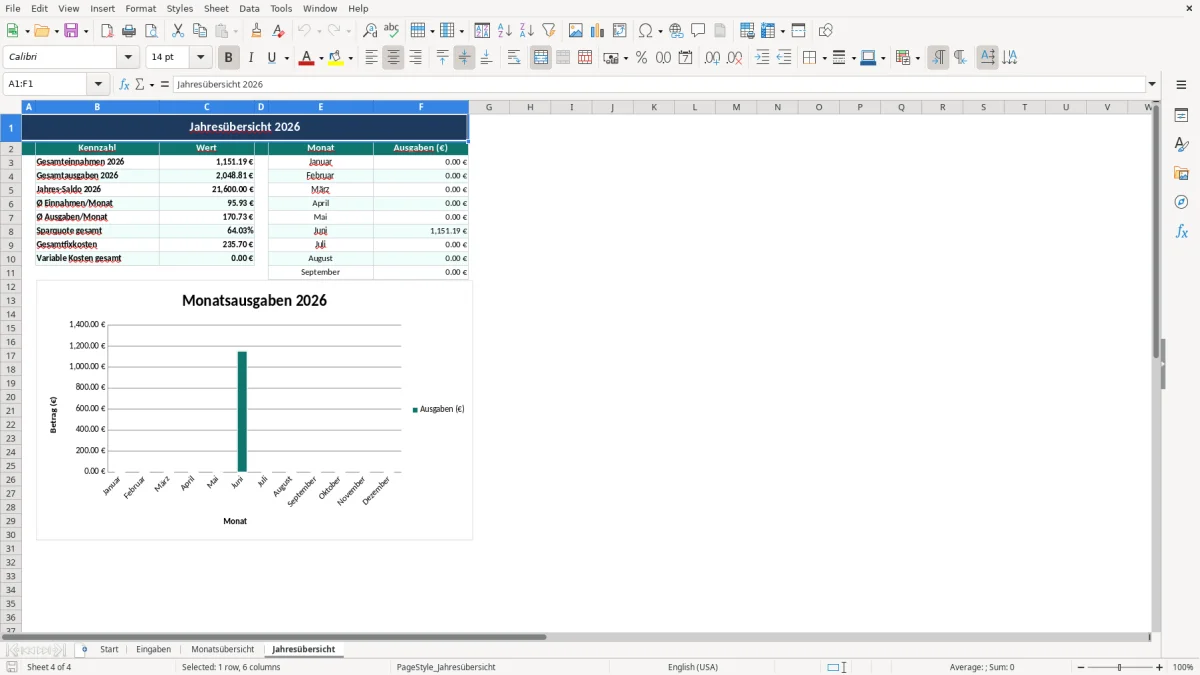Expand the Underline style dropdown arrow
1200x675 pixels.
click(286, 58)
